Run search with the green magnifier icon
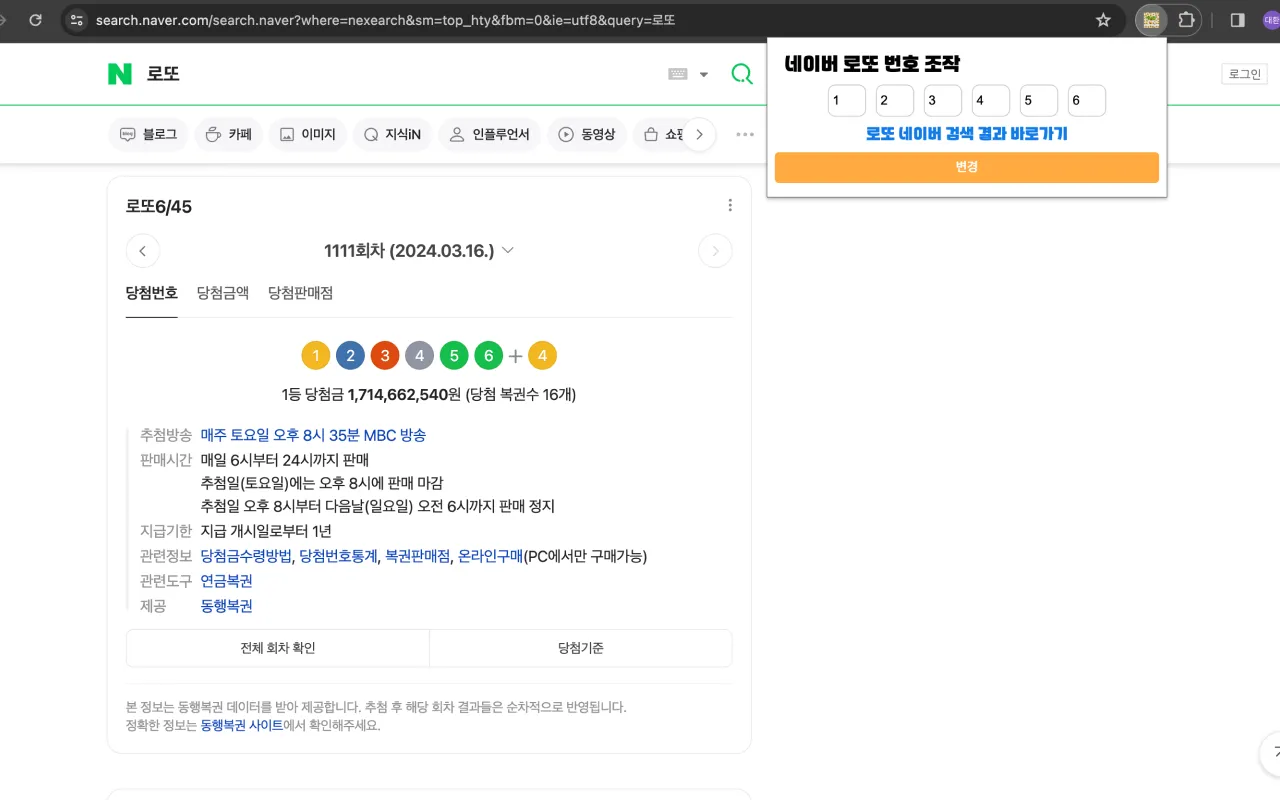 coord(742,74)
